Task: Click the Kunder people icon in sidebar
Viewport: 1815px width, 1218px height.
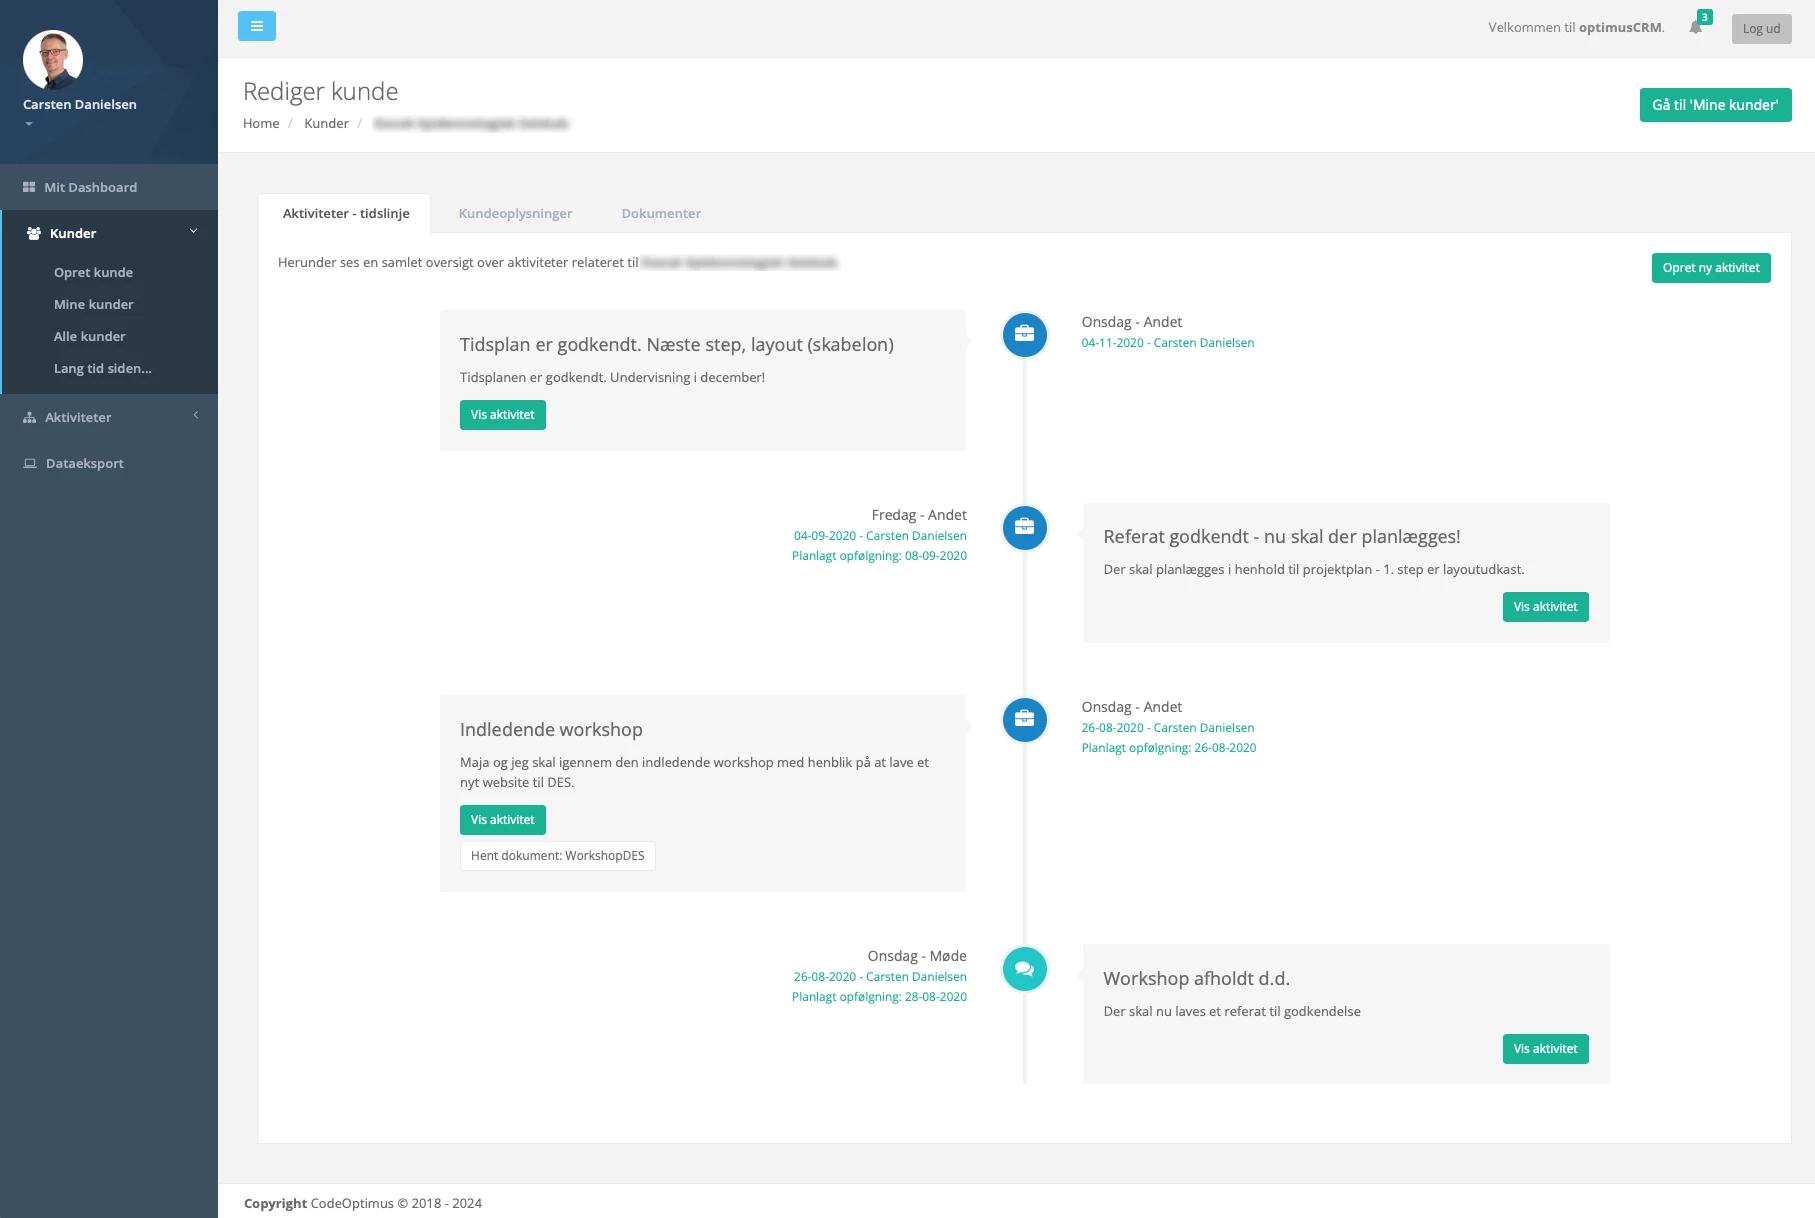Action: [x=32, y=232]
